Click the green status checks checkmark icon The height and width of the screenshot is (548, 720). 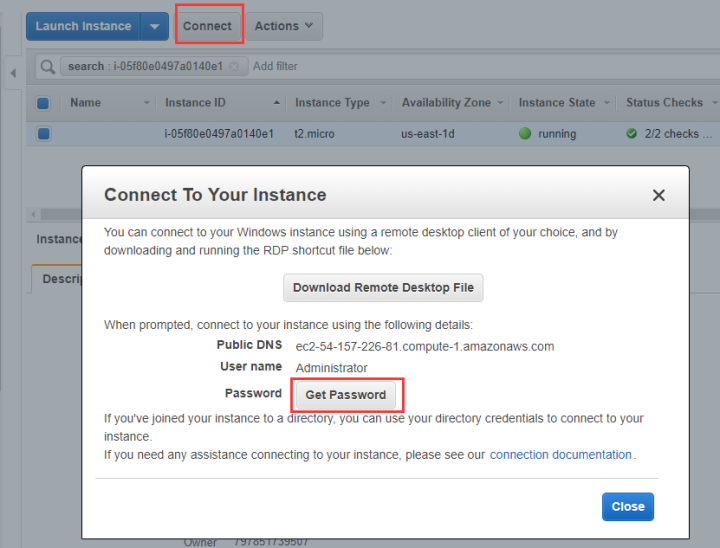click(631, 134)
